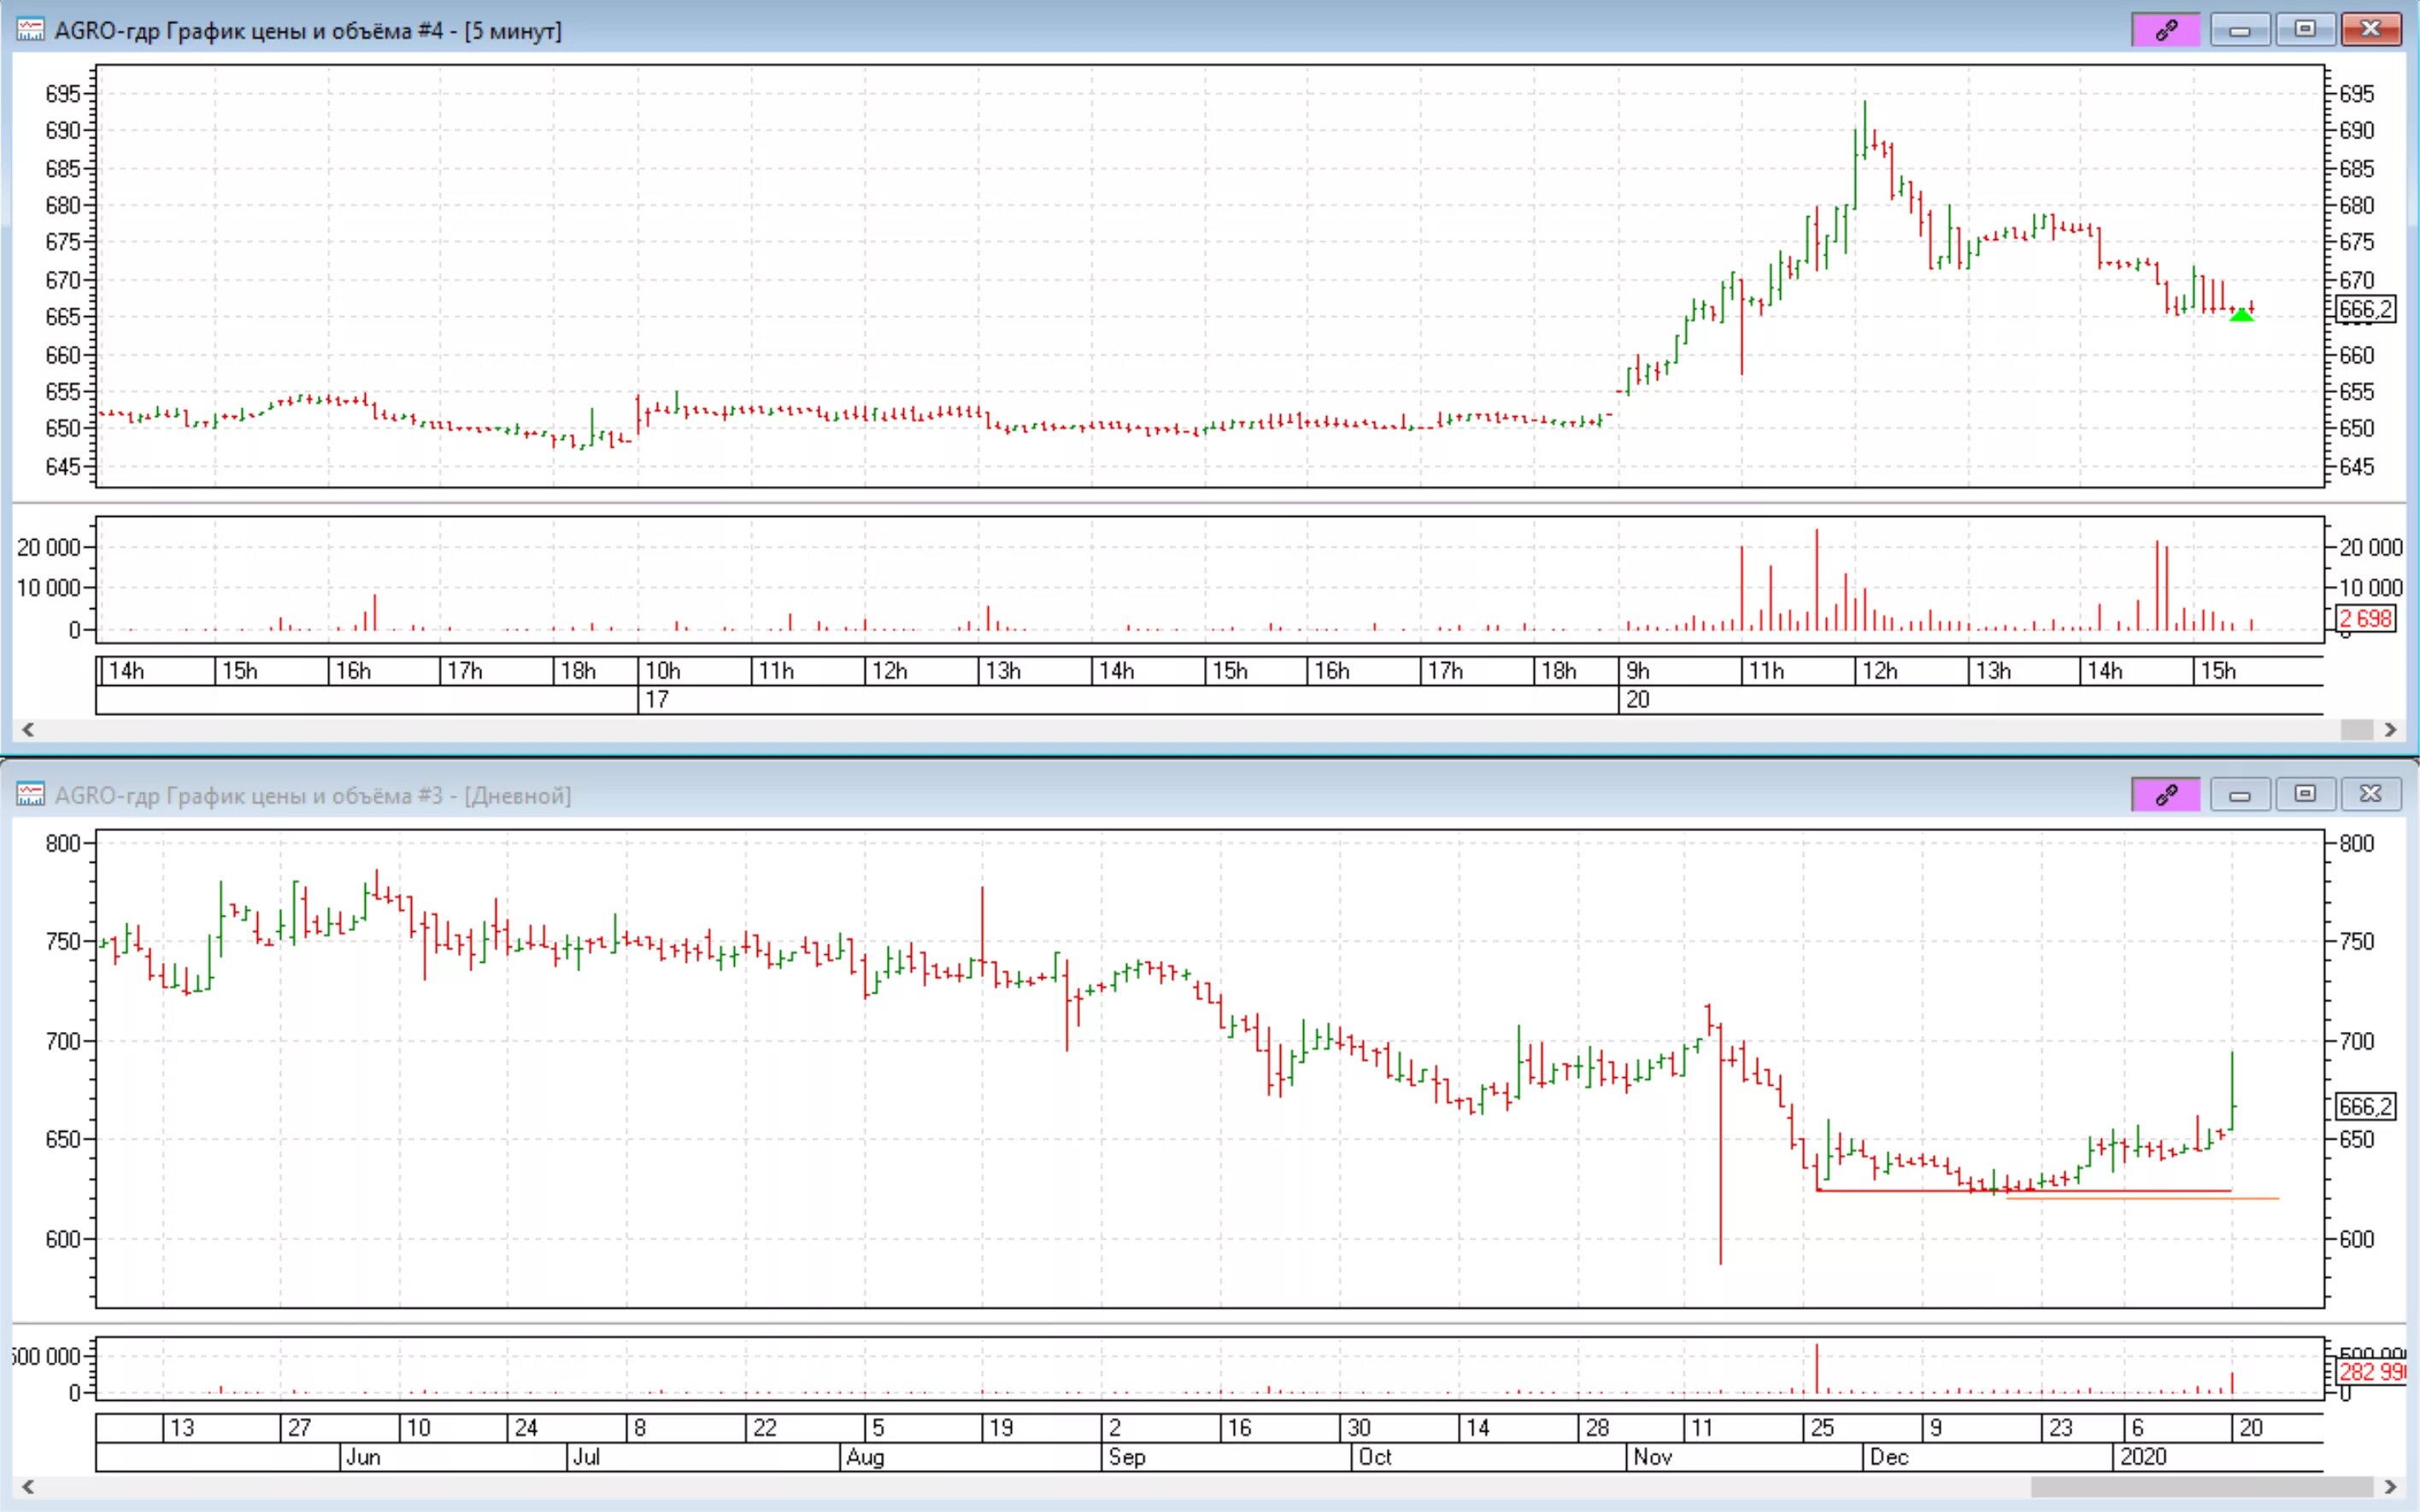This screenshot has width=2420, height=1512.
Task: Click the 5-minute chart horizontal scrollbar thumb
Action: click(2356, 730)
